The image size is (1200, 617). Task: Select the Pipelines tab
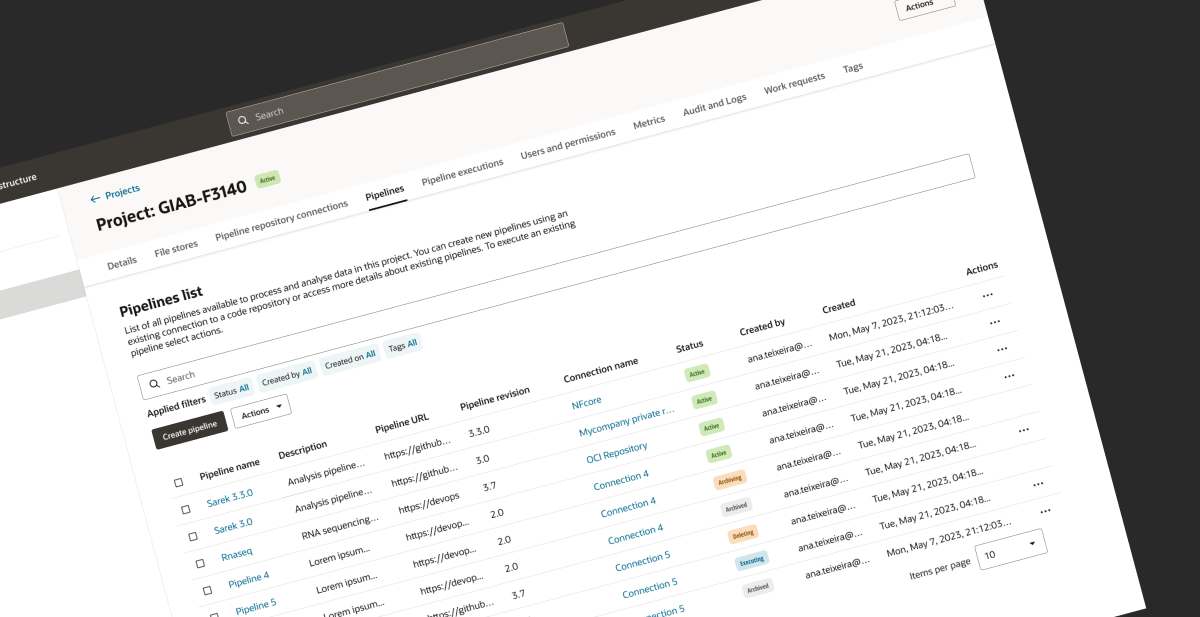click(x=385, y=192)
